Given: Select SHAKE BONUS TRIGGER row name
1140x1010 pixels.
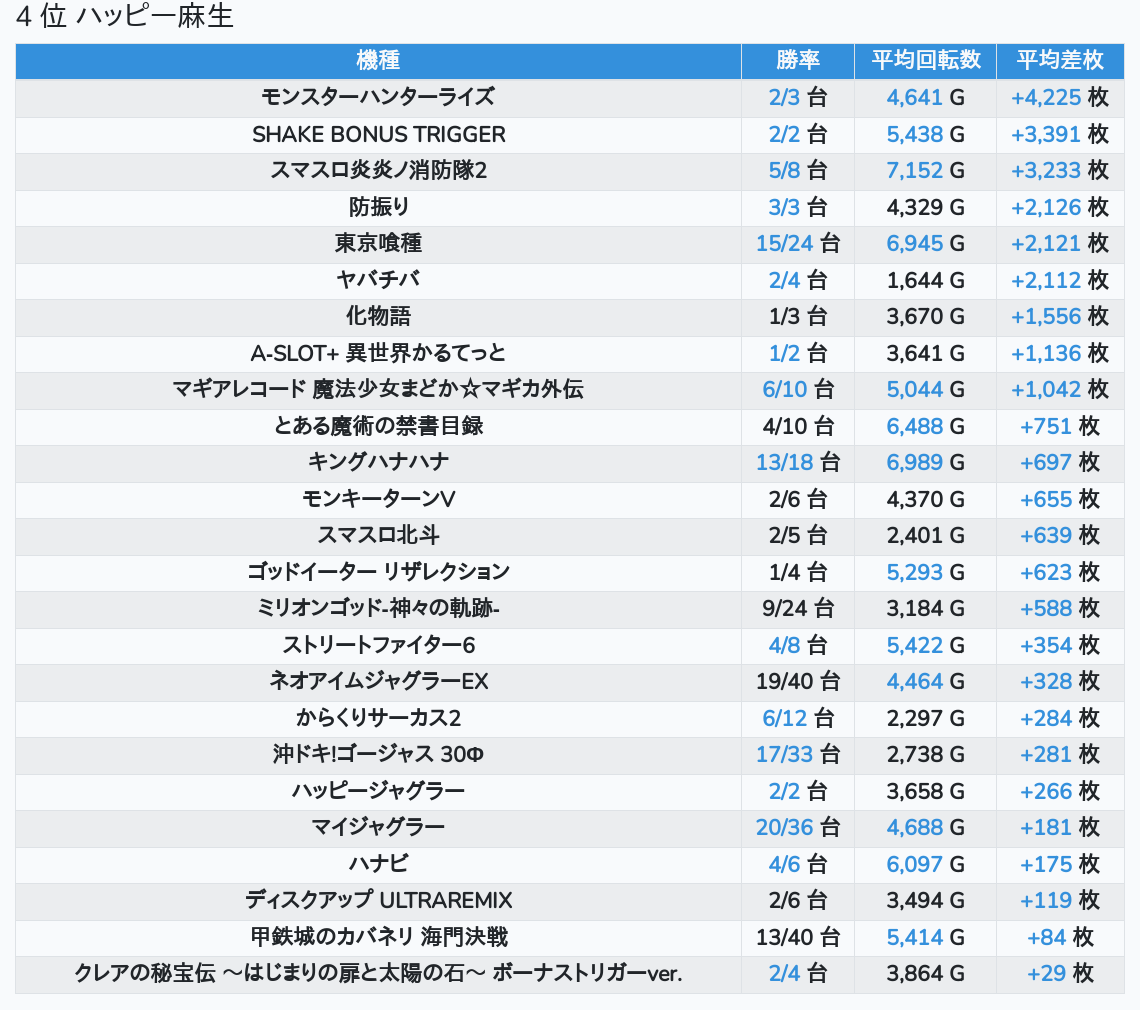Looking at the screenshot, I should 378,135.
